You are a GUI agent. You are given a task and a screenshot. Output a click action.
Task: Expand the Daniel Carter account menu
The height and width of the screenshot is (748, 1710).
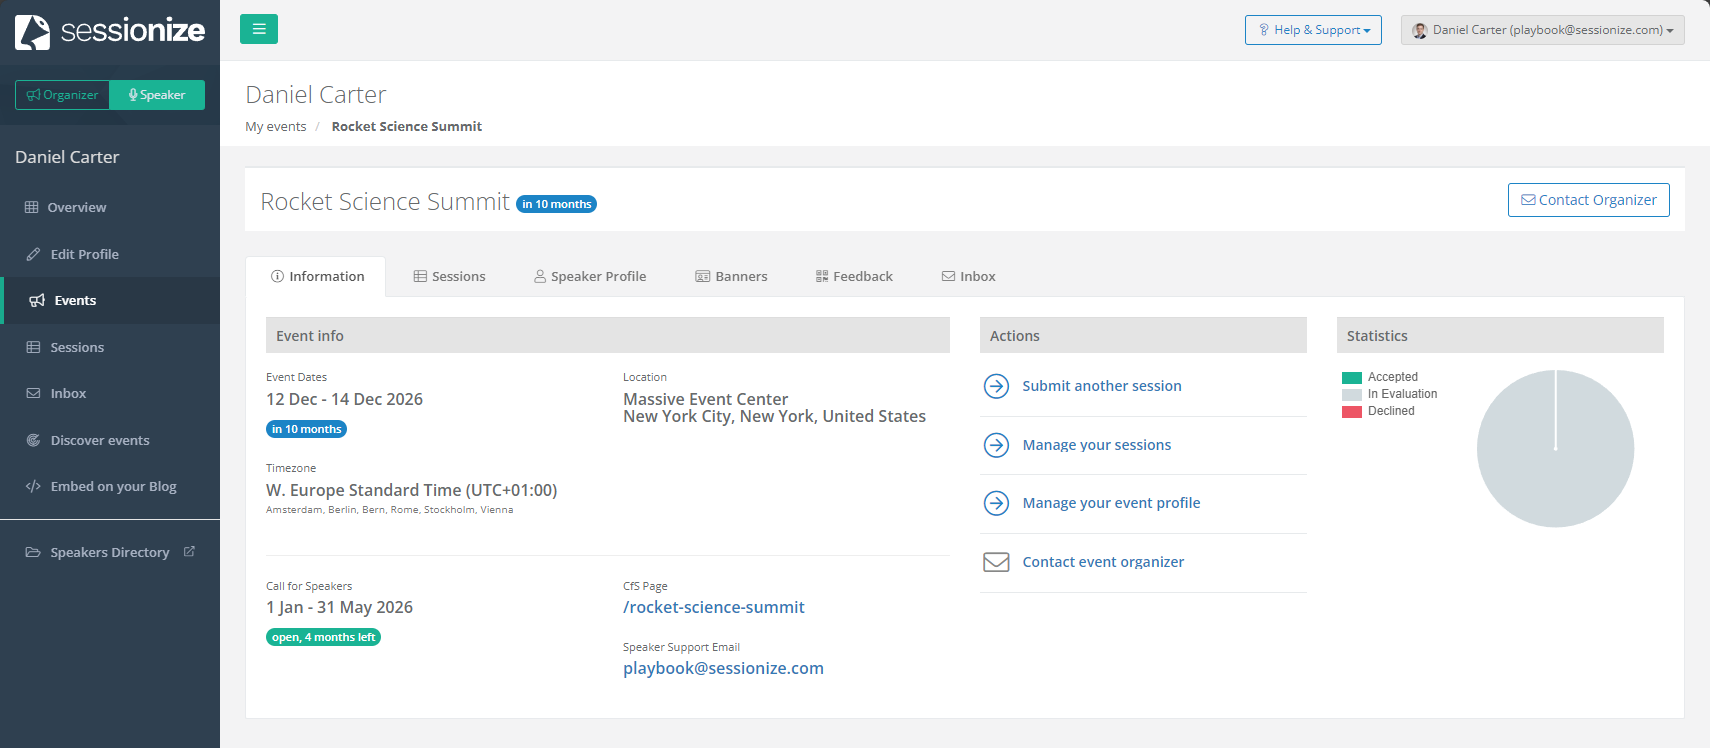coord(1542,30)
